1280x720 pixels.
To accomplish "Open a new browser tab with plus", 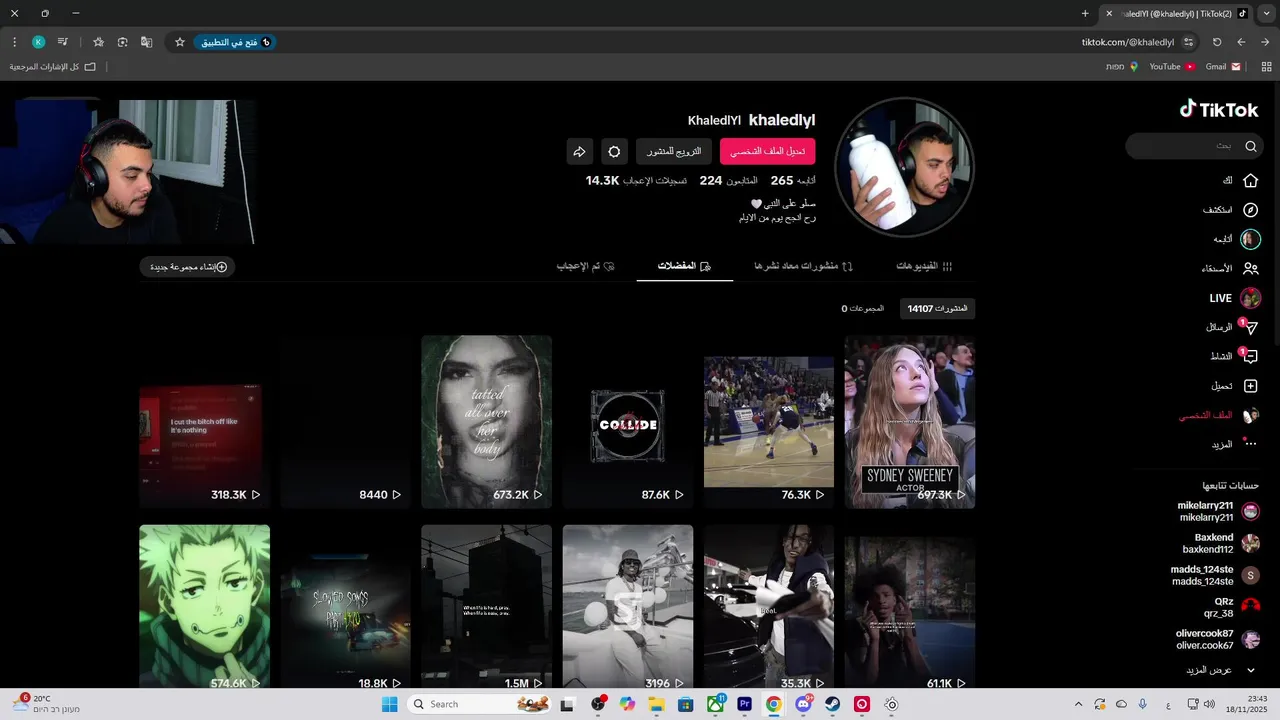I will click(1085, 13).
